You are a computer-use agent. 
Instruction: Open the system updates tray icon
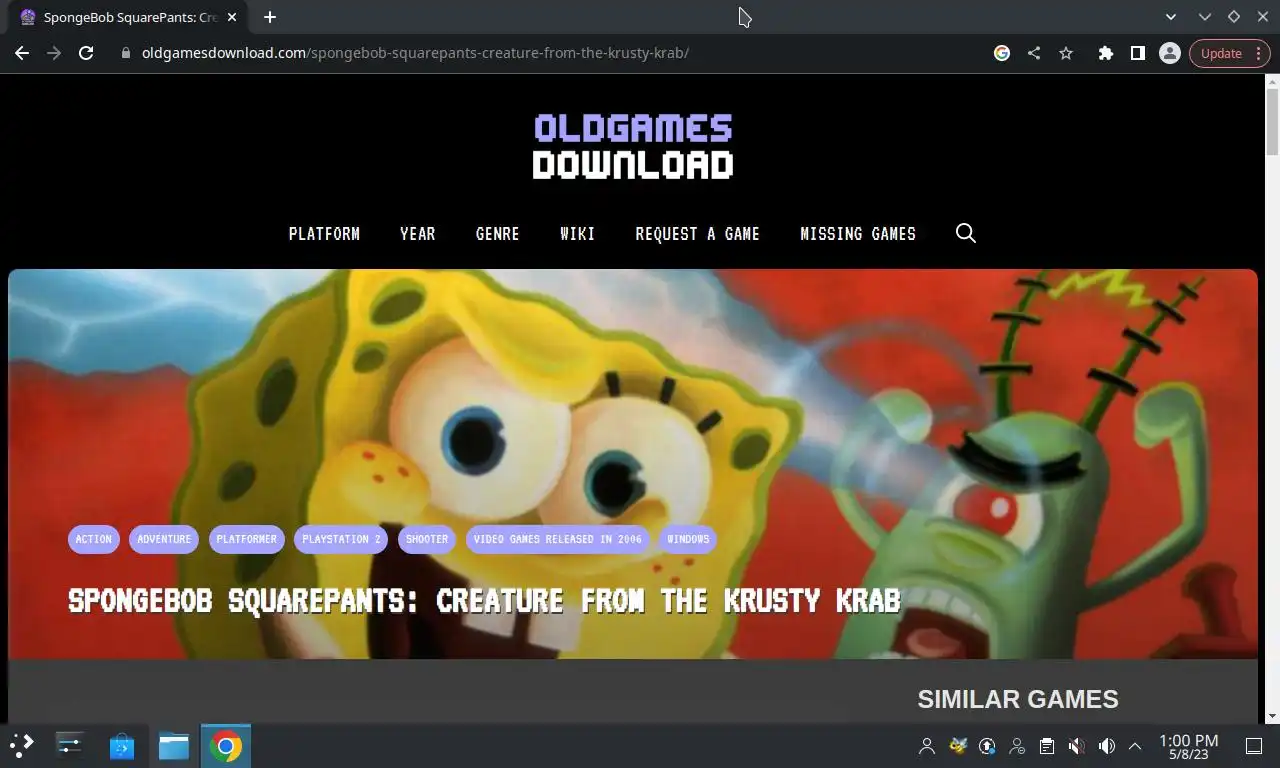pos(987,746)
